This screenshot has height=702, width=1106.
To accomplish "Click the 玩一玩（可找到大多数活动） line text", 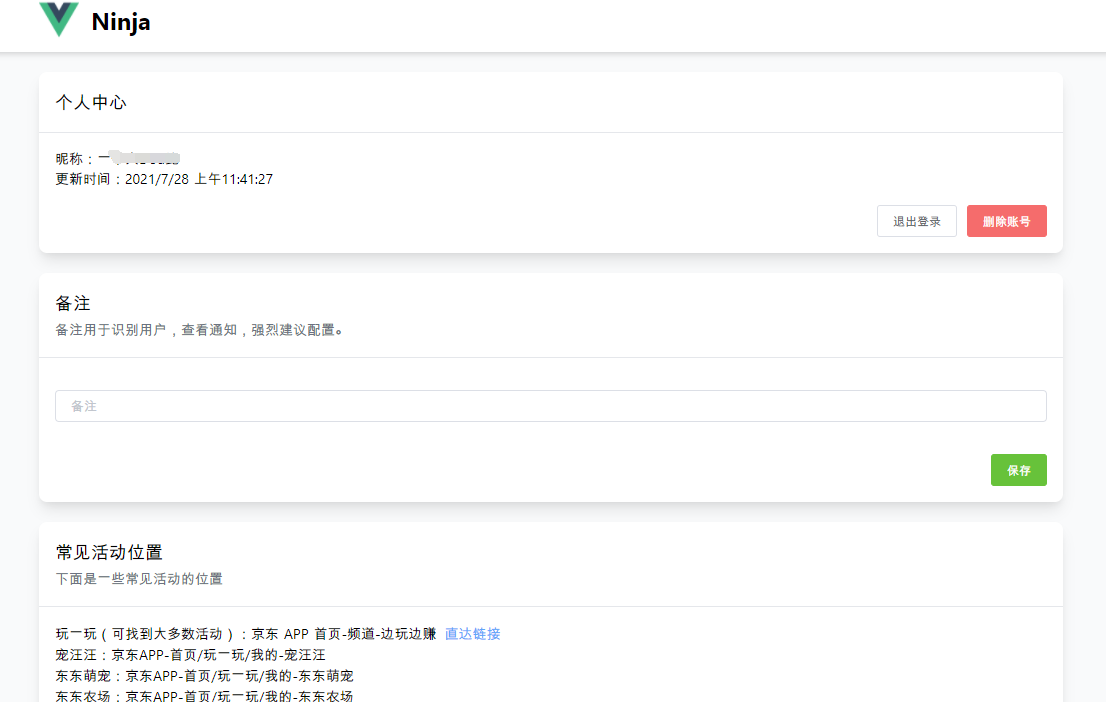I will point(246,634).
